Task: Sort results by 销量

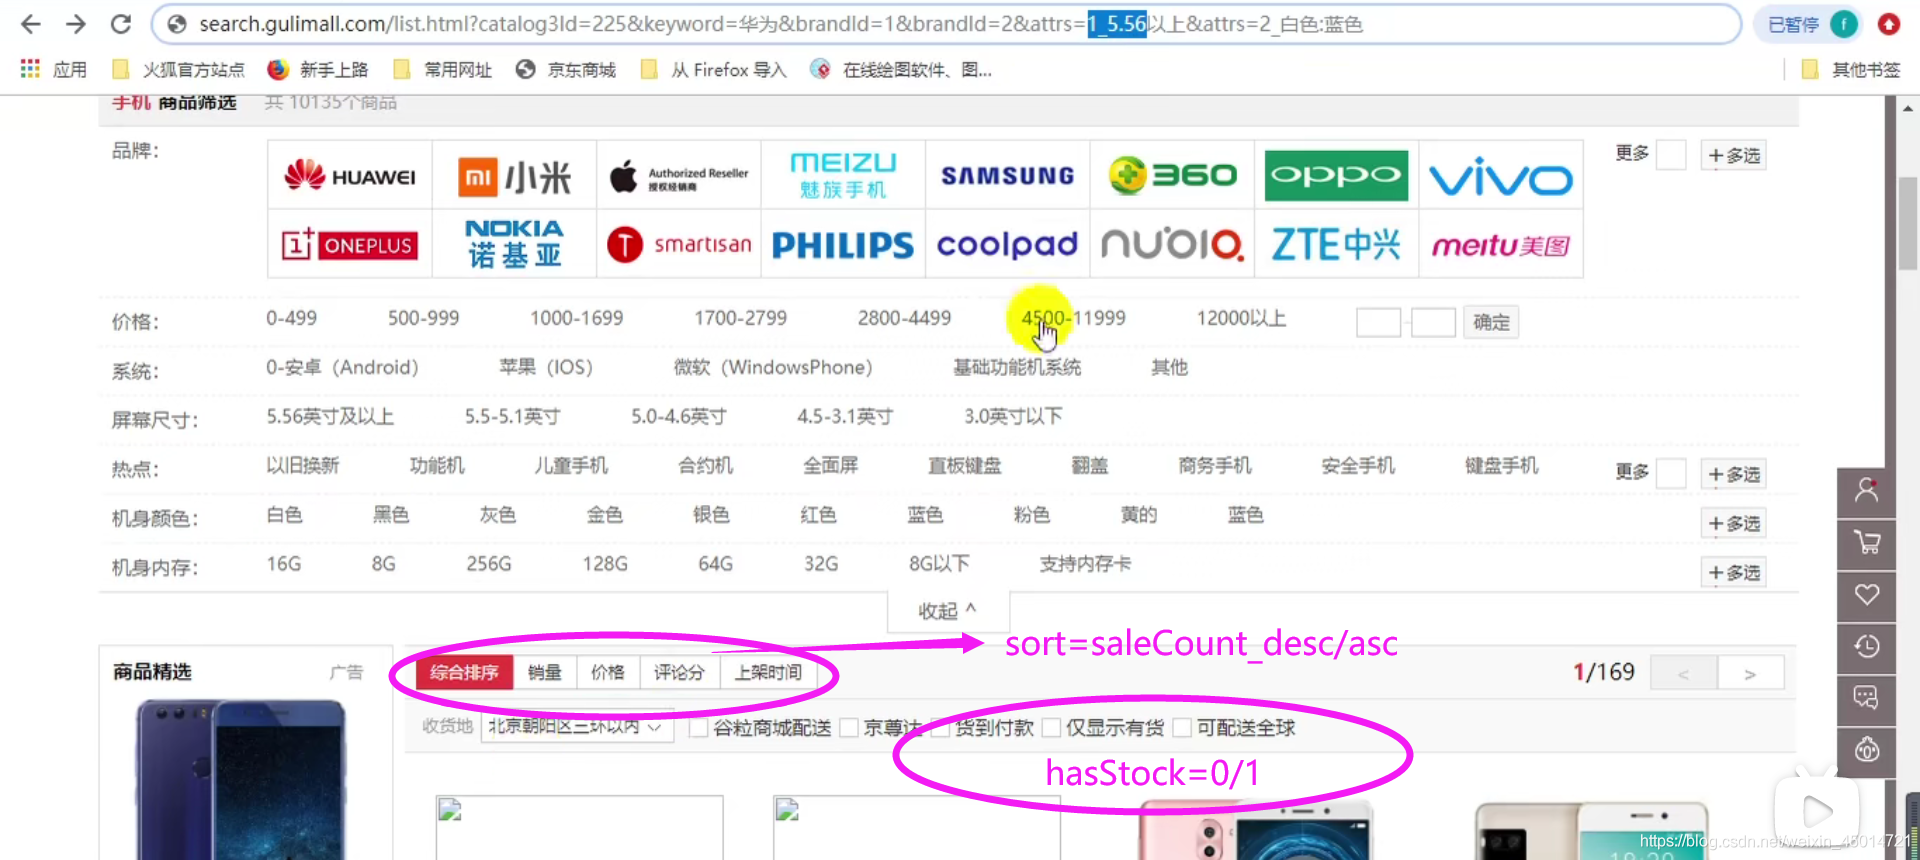Action: [545, 672]
